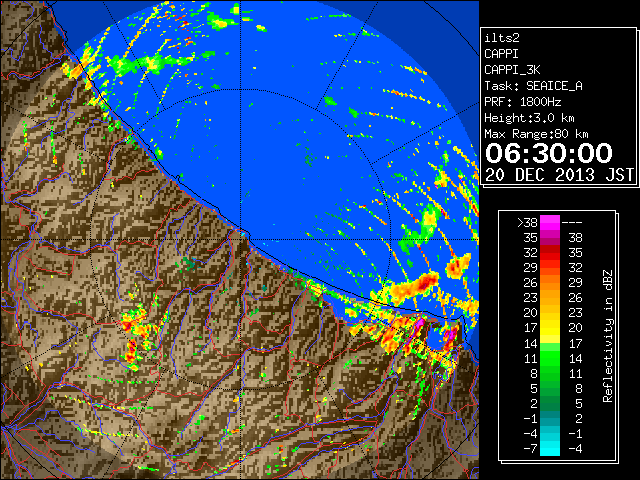Viewport: 640px width, 480px height.
Task: Click the 'Task: SEAICE_A' line
Action: point(533,86)
